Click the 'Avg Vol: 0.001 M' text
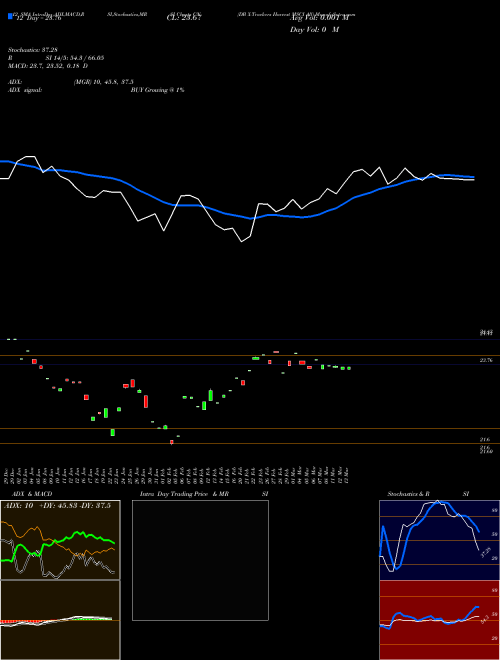 [319, 18]
